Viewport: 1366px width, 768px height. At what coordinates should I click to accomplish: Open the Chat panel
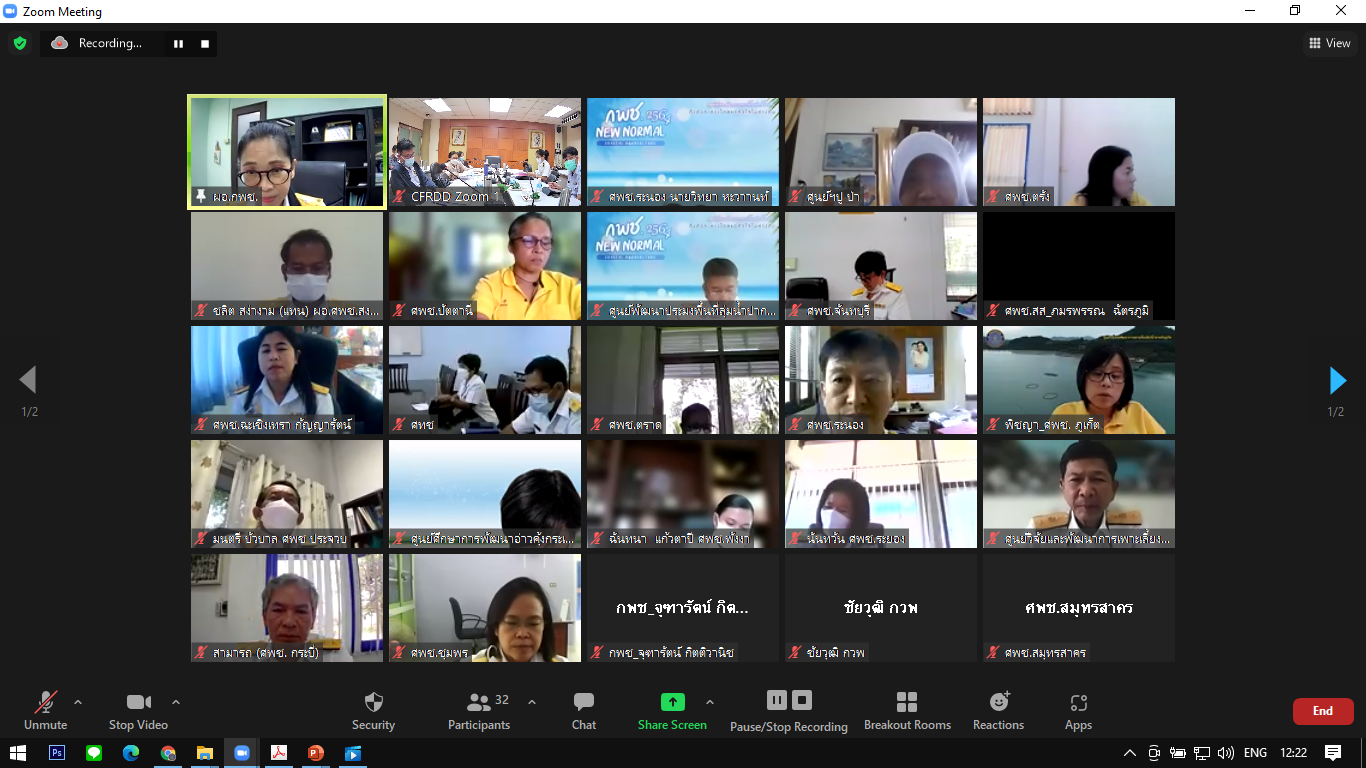coord(584,711)
